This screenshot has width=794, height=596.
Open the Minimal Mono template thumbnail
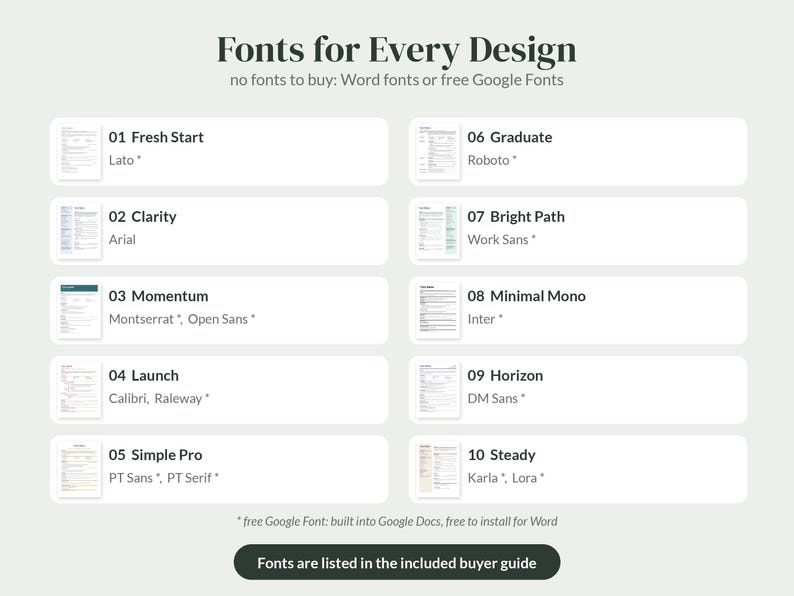[x=438, y=310]
